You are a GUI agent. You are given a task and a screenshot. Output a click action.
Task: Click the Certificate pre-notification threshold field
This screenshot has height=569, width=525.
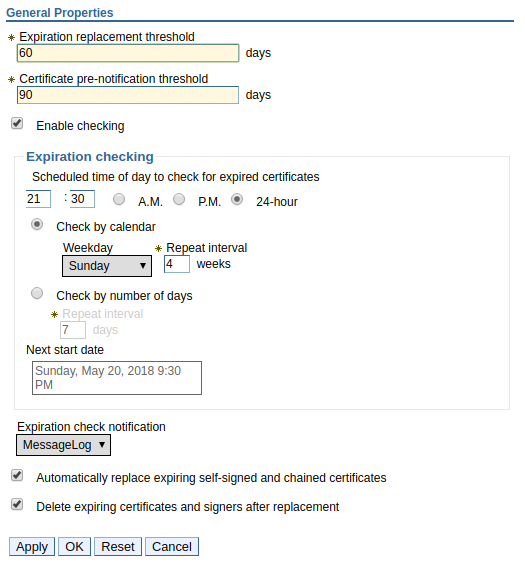[x=128, y=95]
